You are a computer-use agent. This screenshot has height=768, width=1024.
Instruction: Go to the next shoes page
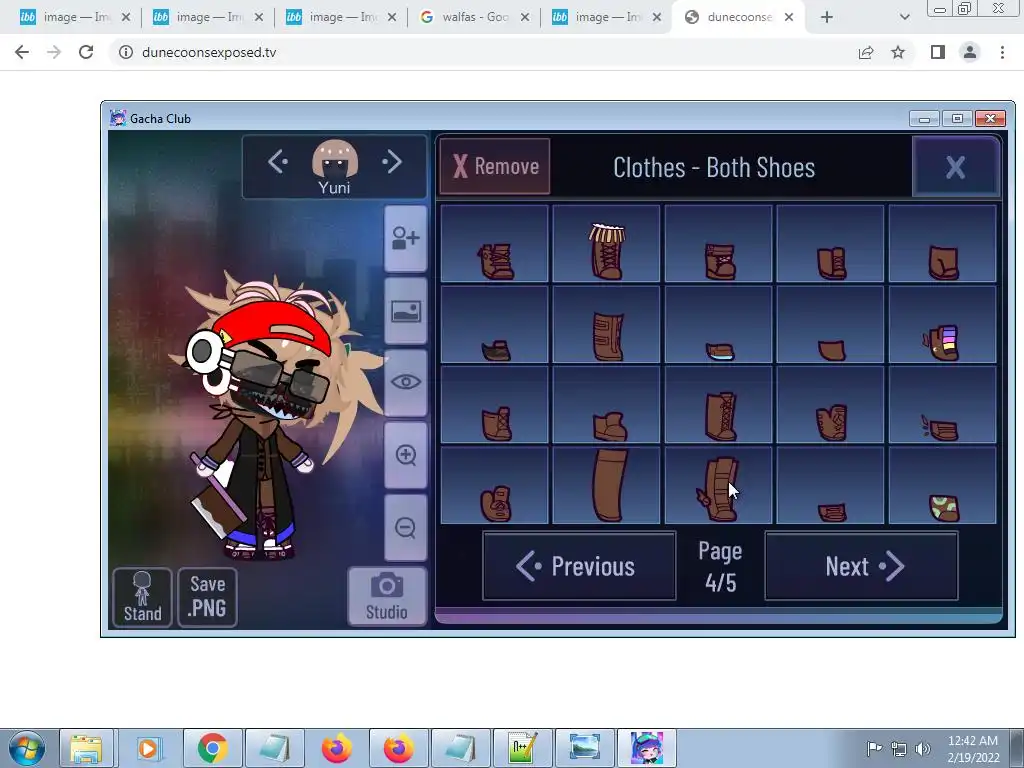pyautogui.click(x=861, y=566)
